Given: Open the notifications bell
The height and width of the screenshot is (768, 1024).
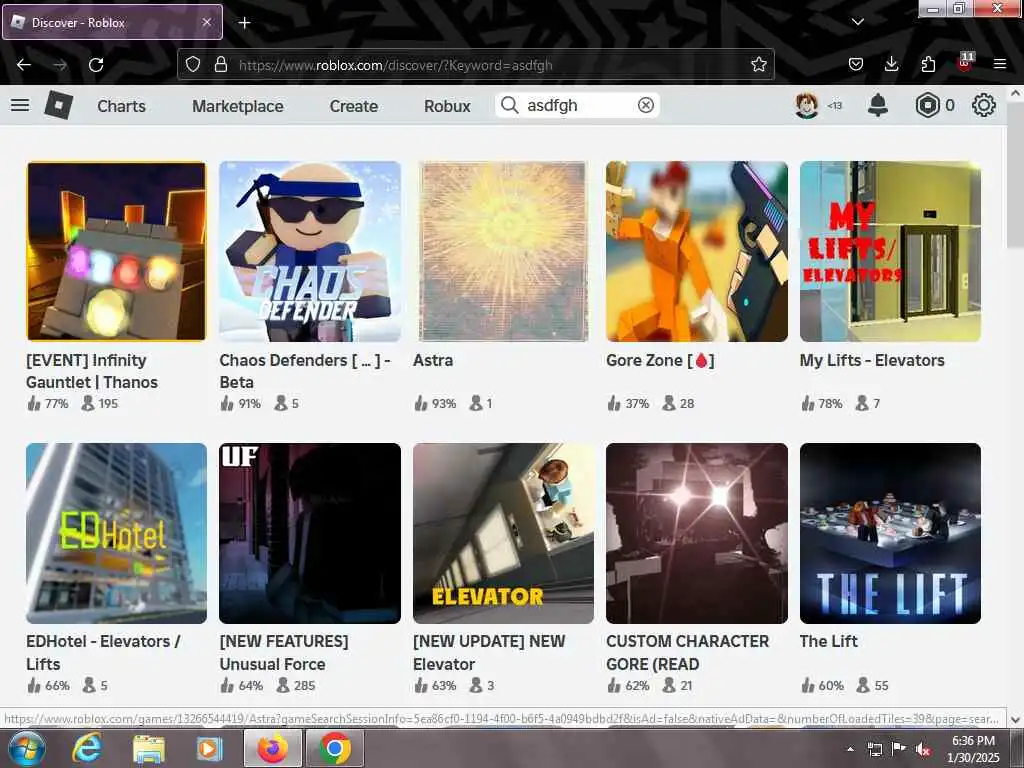Looking at the screenshot, I should [x=878, y=105].
